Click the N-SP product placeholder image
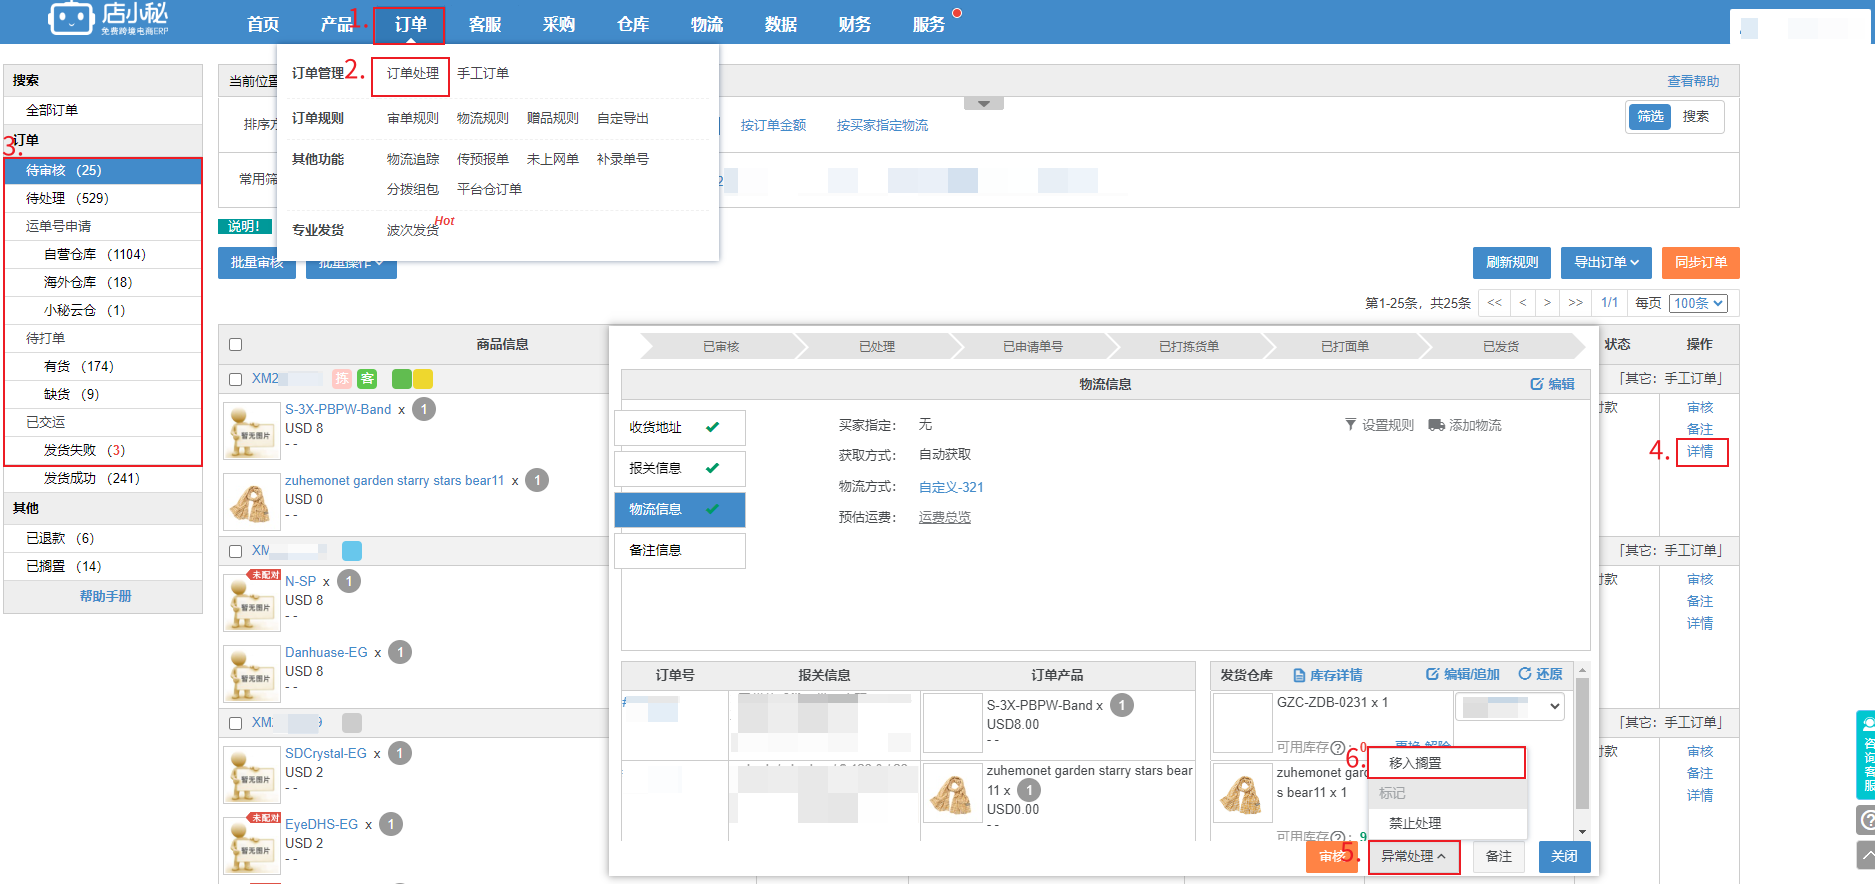 pyautogui.click(x=250, y=603)
